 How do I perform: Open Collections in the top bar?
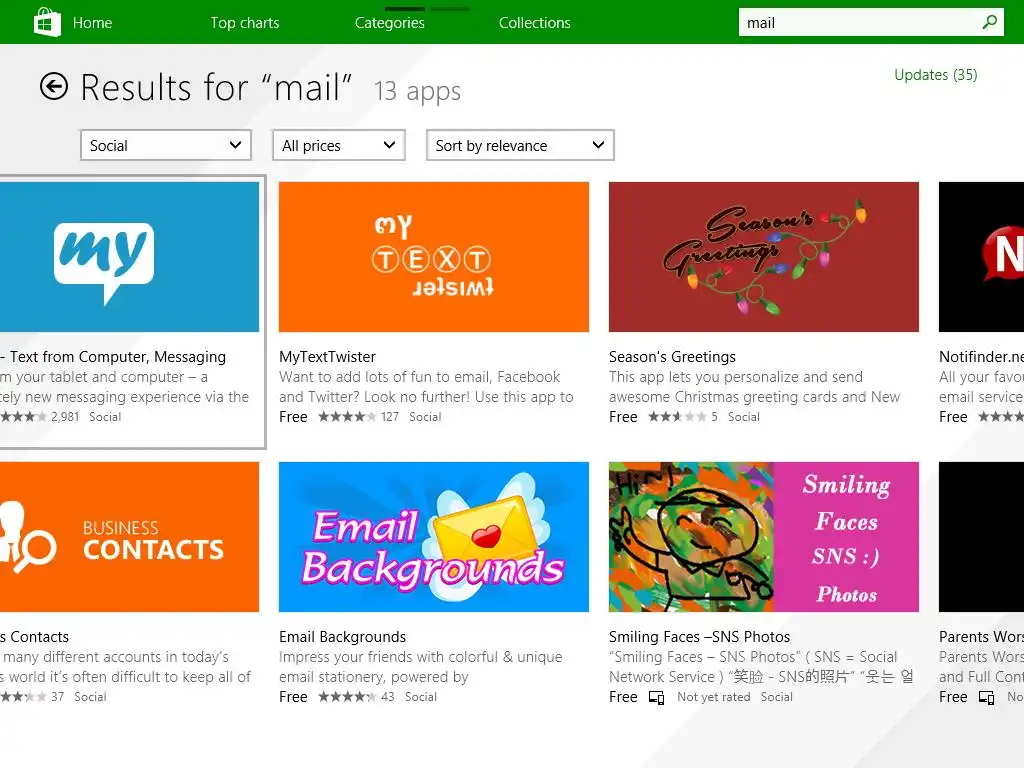[535, 23]
